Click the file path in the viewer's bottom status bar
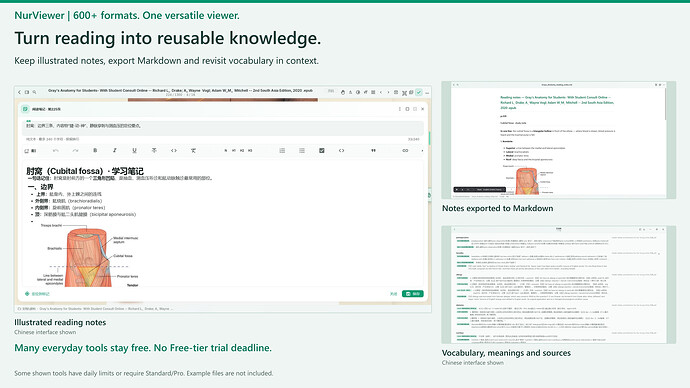The image size is (690, 388). pos(95,308)
